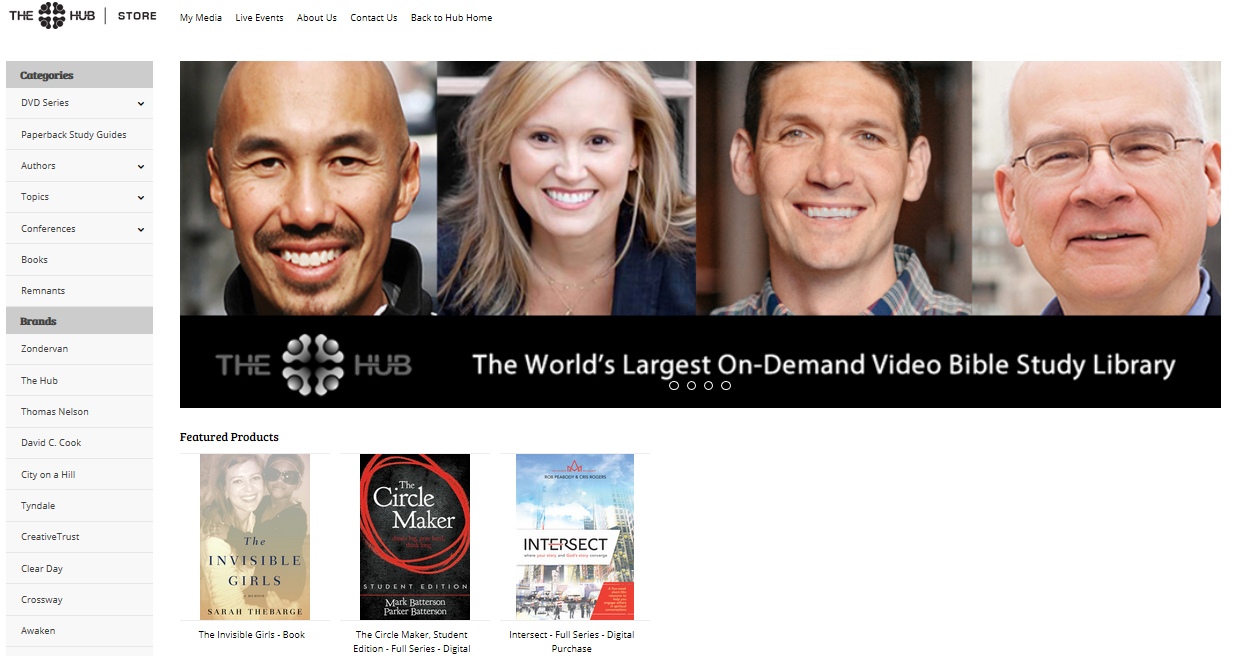Open Authors category link

[x=38, y=166]
